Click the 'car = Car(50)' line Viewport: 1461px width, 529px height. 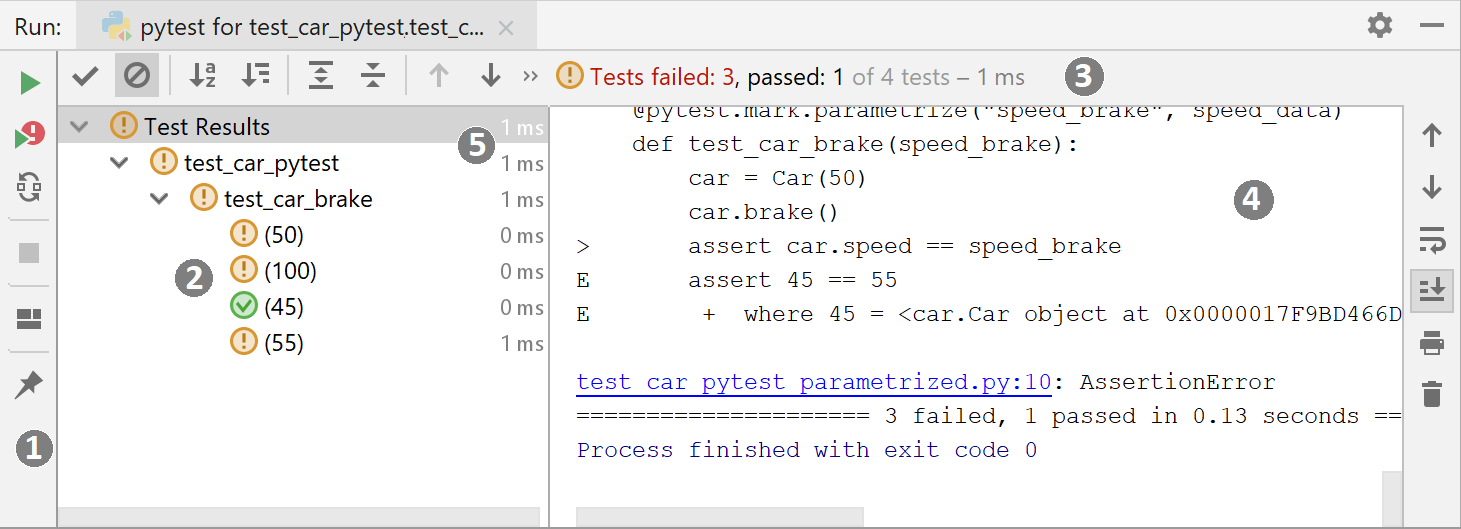tap(778, 178)
